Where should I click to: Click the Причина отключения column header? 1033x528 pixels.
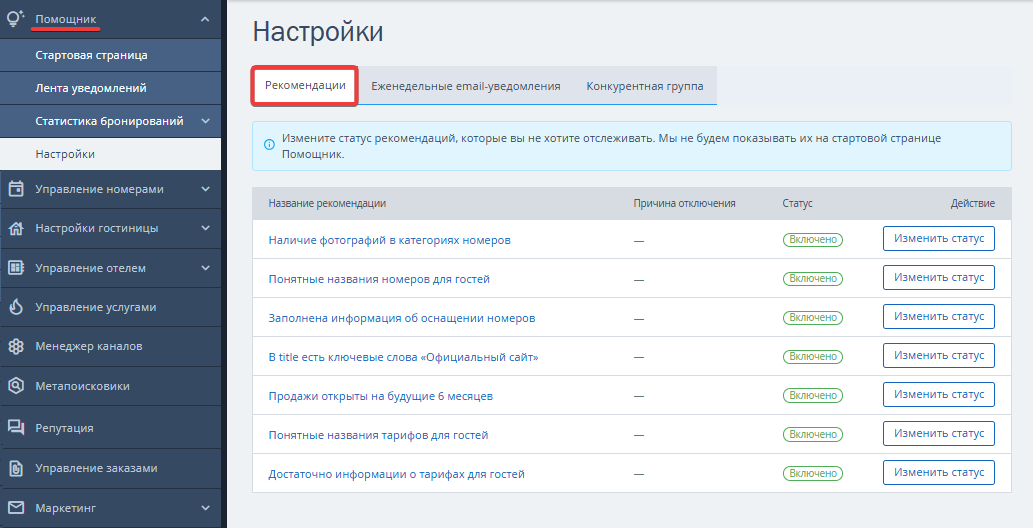684,203
